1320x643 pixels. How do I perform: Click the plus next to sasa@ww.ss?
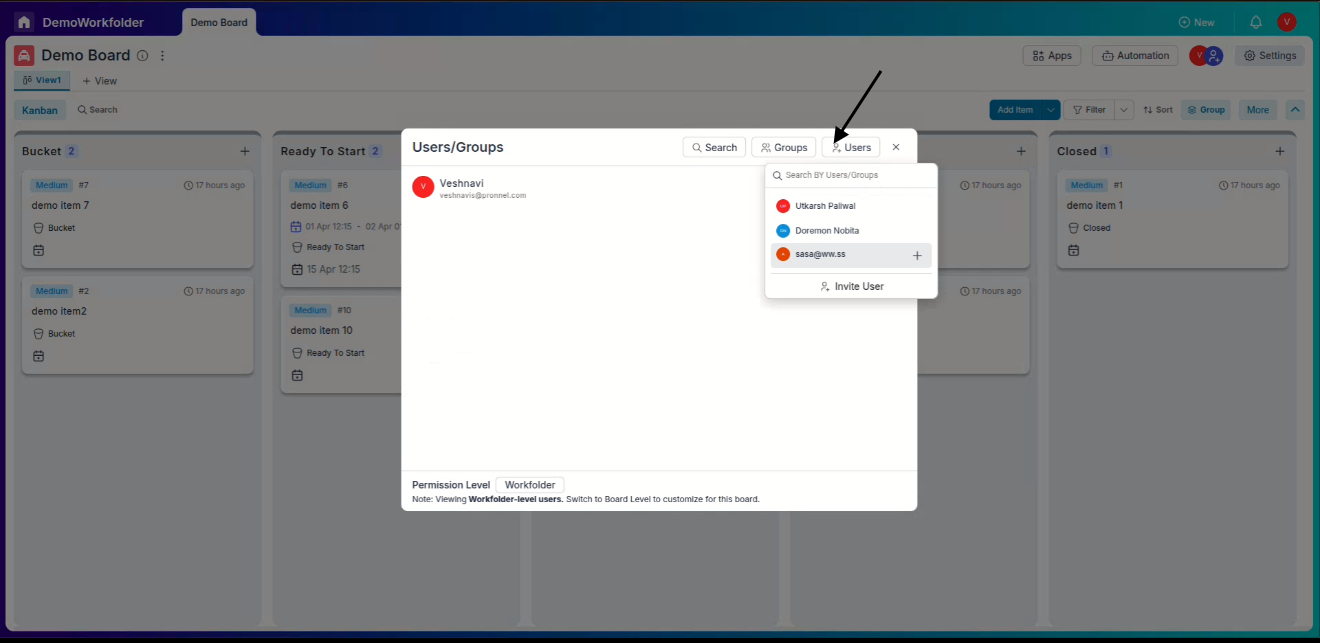click(x=917, y=255)
